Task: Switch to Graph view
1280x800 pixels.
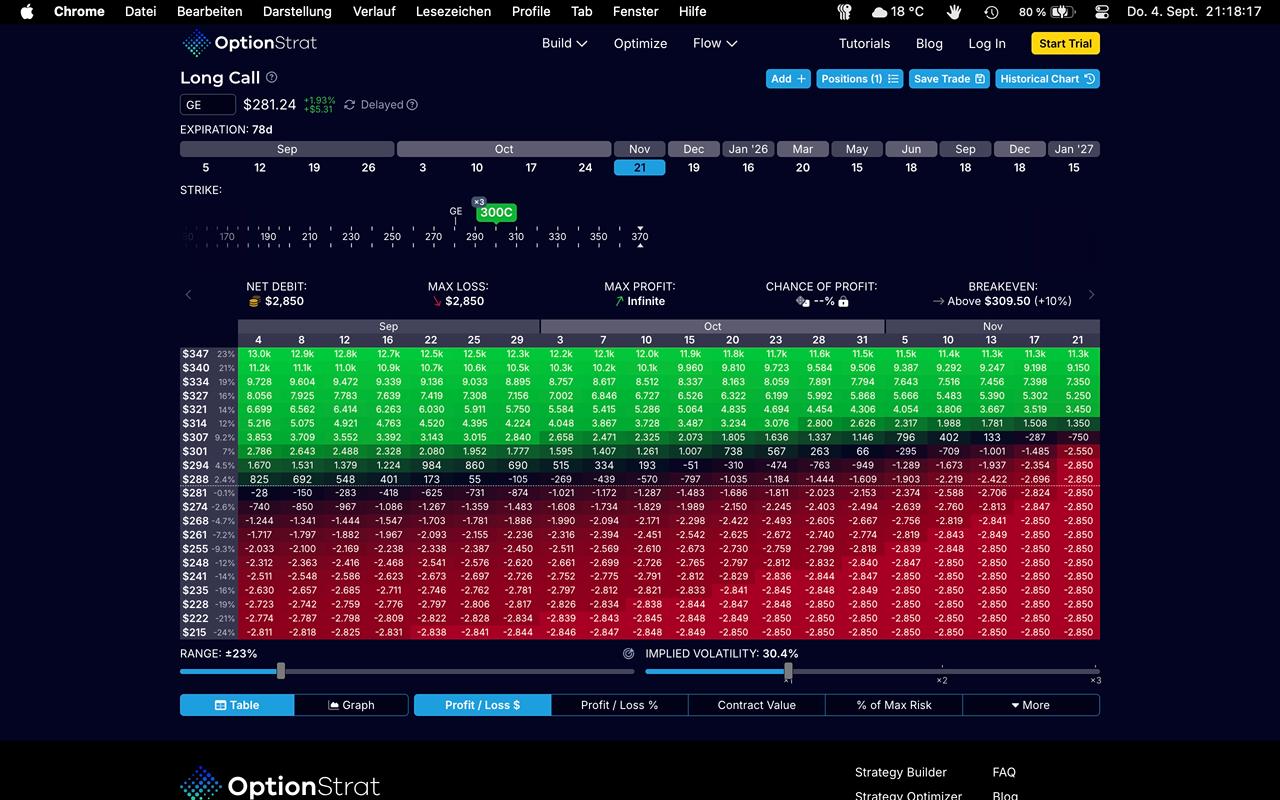Action: [351, 705]
